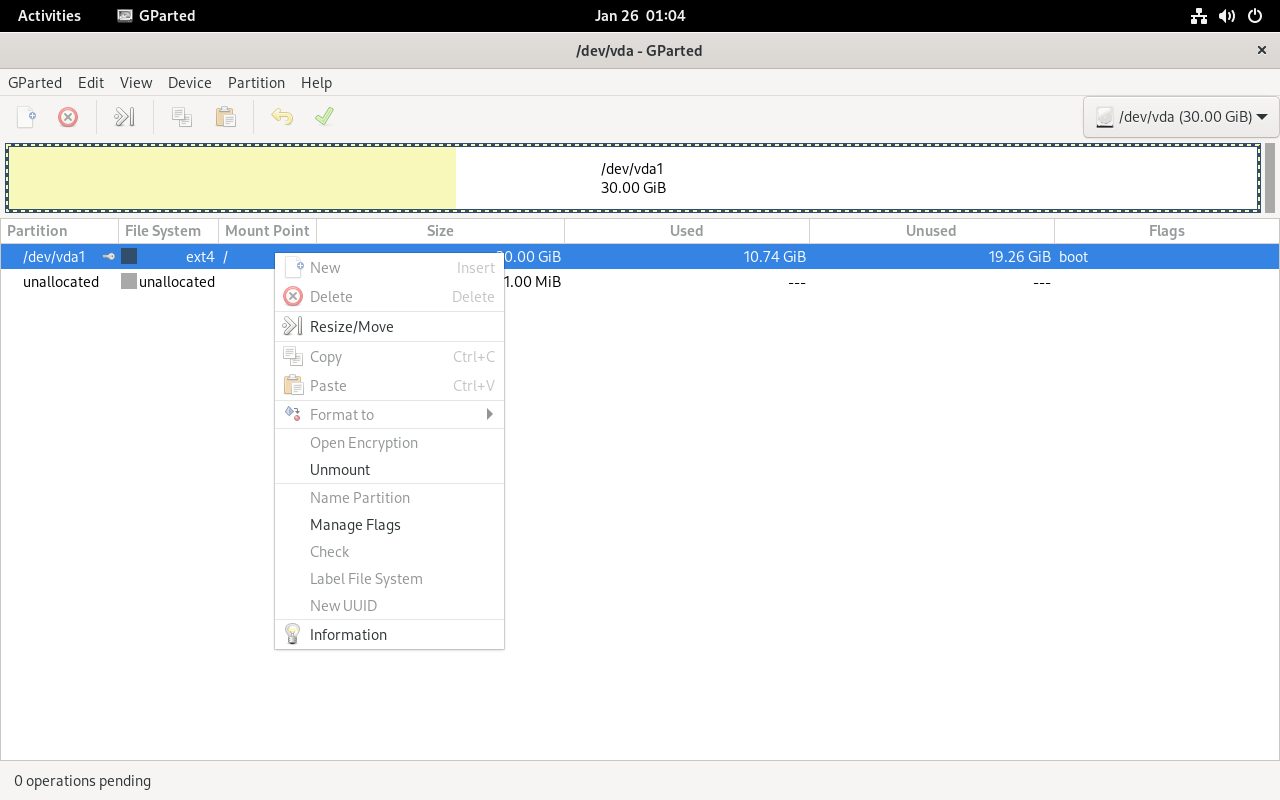This screenshot has height=800, width=1280.
Task: Choose Manage Flags from context menu
Action: (x=355, y=525)
